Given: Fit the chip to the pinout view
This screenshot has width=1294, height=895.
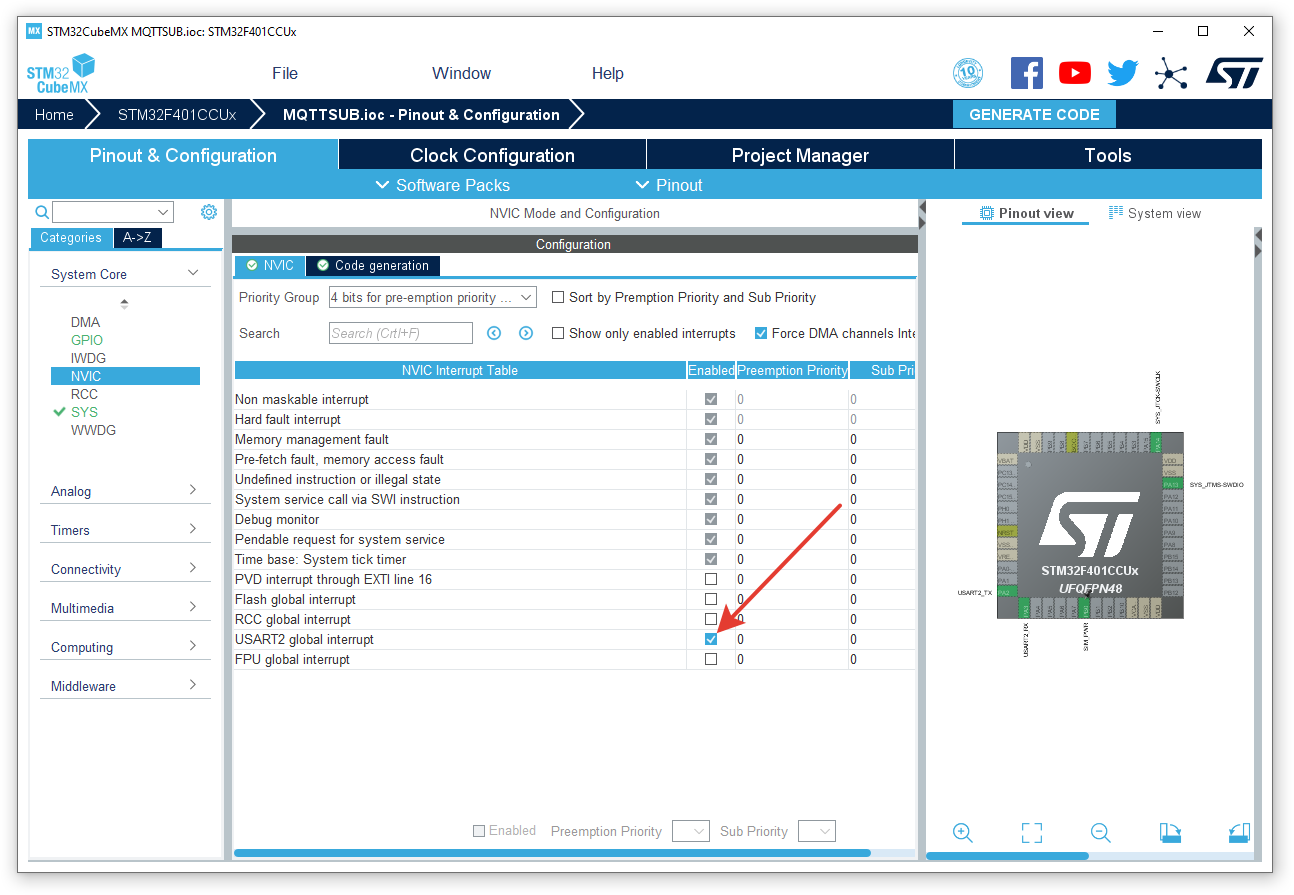Looking at the screenshot, I should coord(1032,832).
